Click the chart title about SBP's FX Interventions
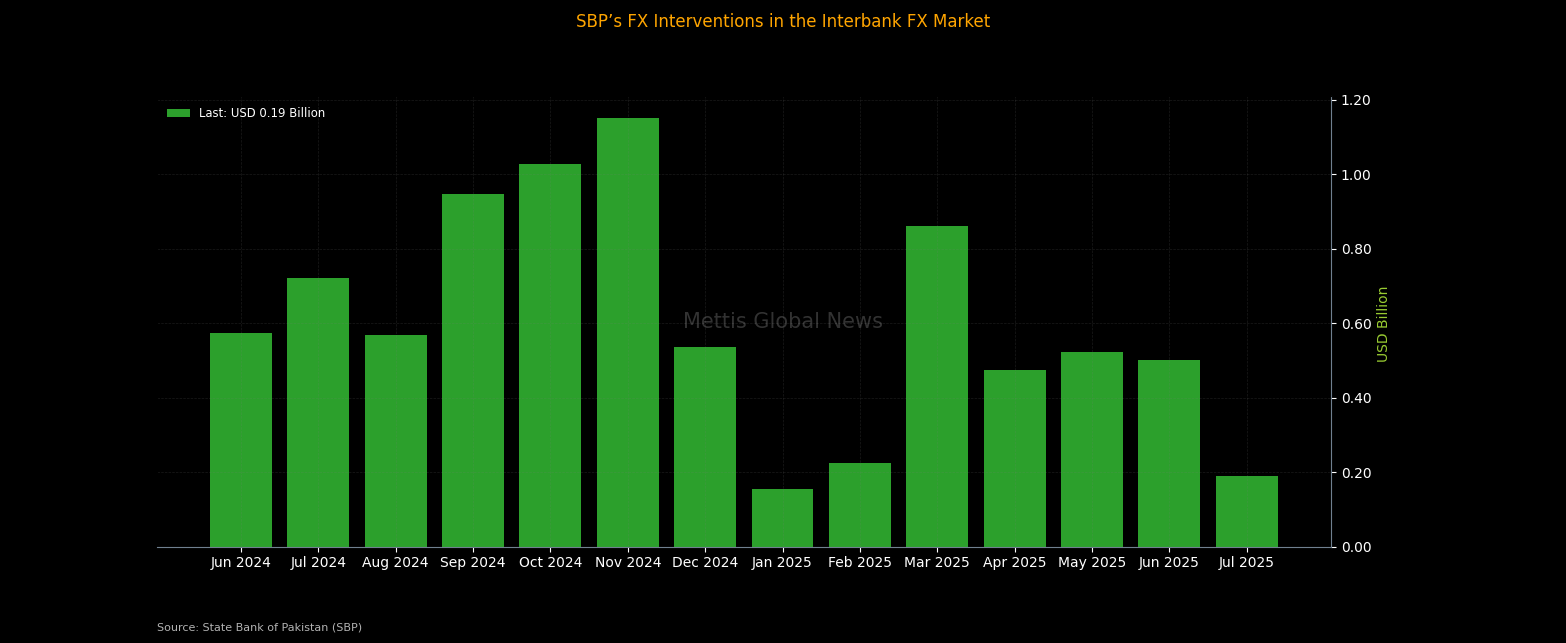 (x=783, y=22)
